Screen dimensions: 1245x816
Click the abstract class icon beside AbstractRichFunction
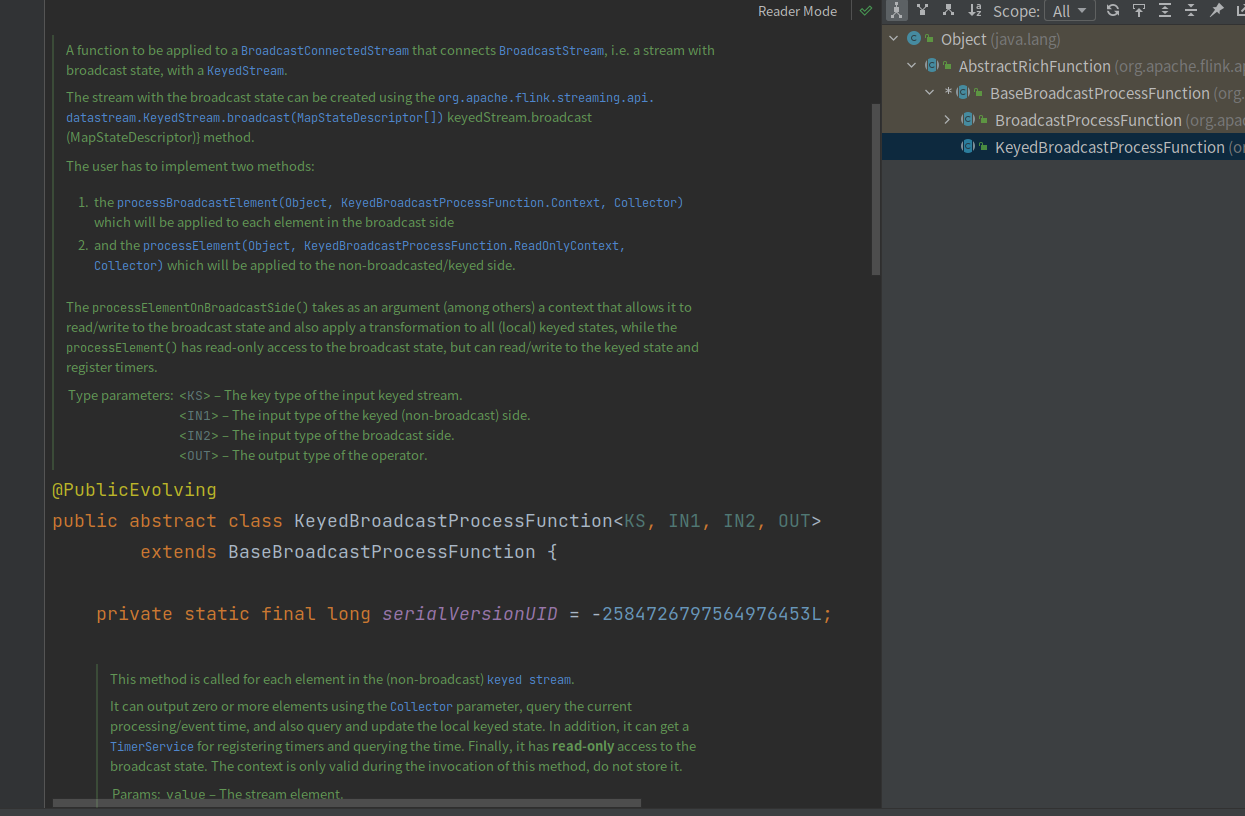pyautogui.click(x=932, y=66)
